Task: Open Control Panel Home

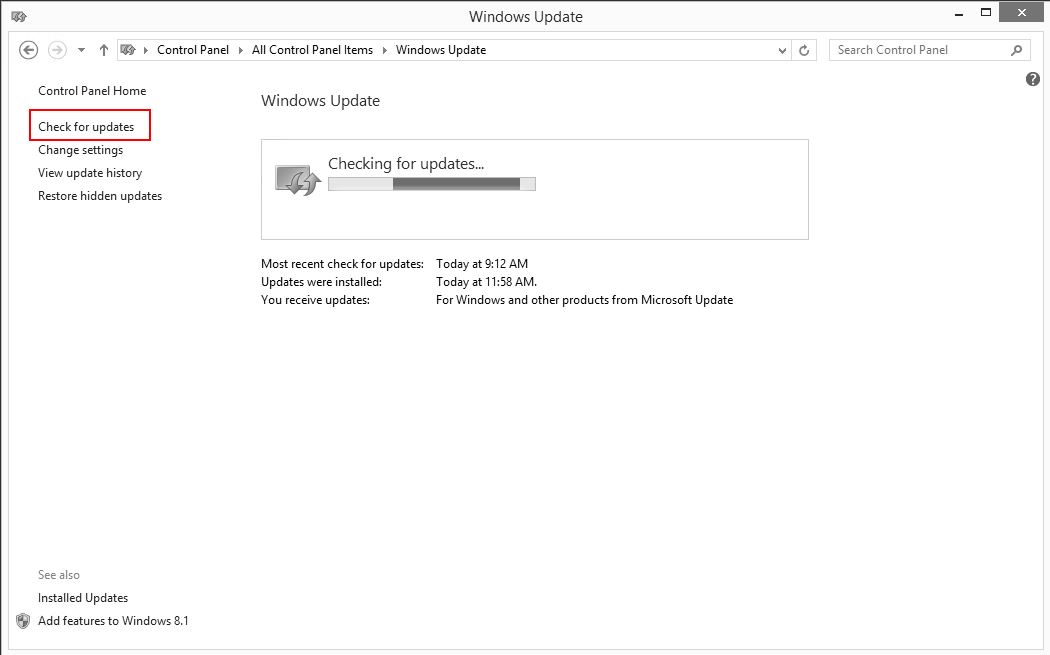Action: point(92,91)
